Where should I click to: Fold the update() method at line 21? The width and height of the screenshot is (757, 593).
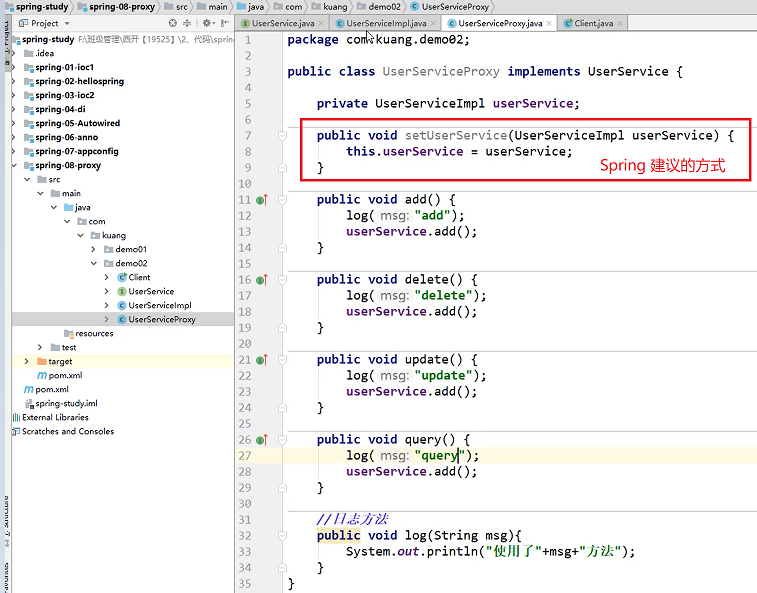[282, 360]
